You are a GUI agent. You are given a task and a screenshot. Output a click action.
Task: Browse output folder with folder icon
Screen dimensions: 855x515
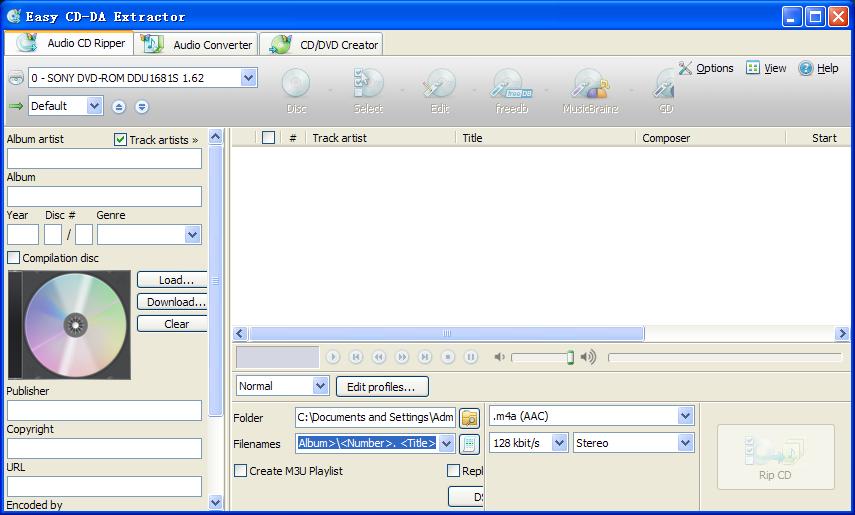click(469, 418)
